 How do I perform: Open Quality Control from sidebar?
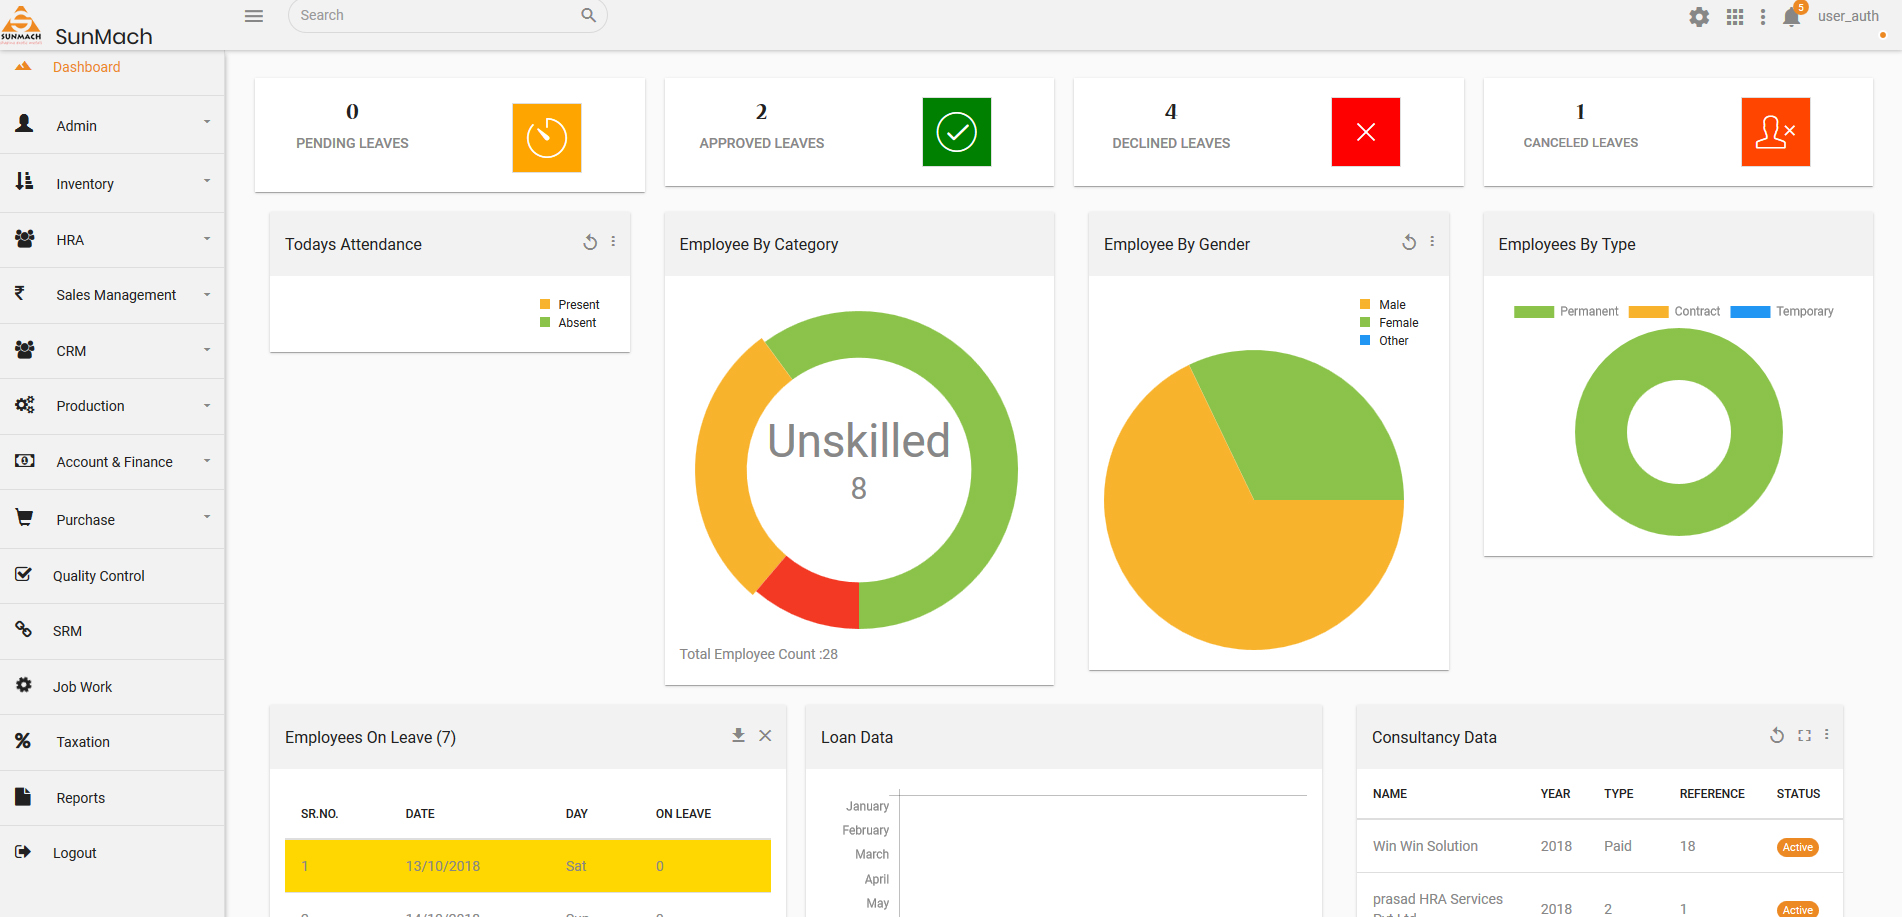[98, 576]
